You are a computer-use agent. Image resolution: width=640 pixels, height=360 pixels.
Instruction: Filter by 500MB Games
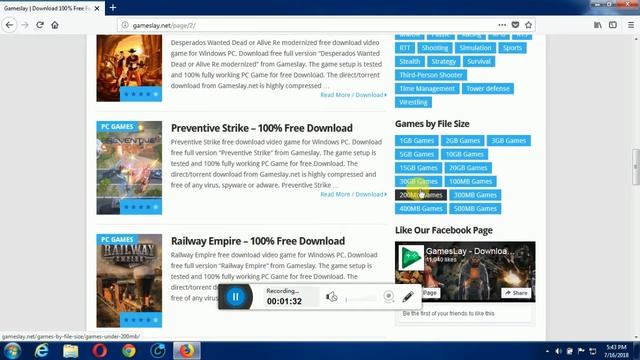click(x=475, y=209)
